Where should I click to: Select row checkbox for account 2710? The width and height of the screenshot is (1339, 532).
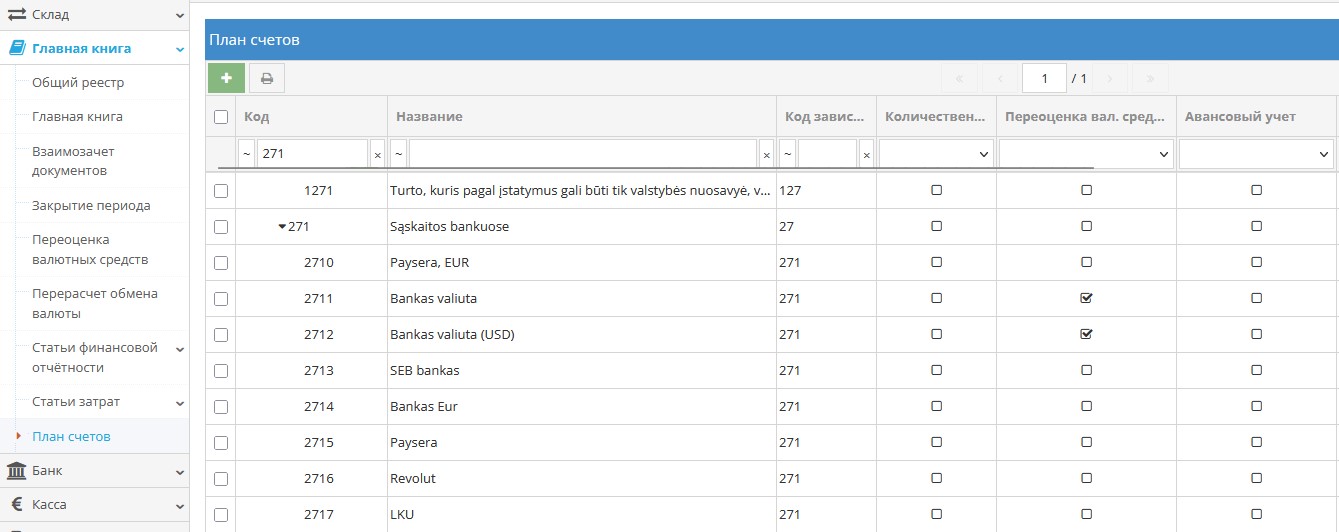(x=221, y=263)
